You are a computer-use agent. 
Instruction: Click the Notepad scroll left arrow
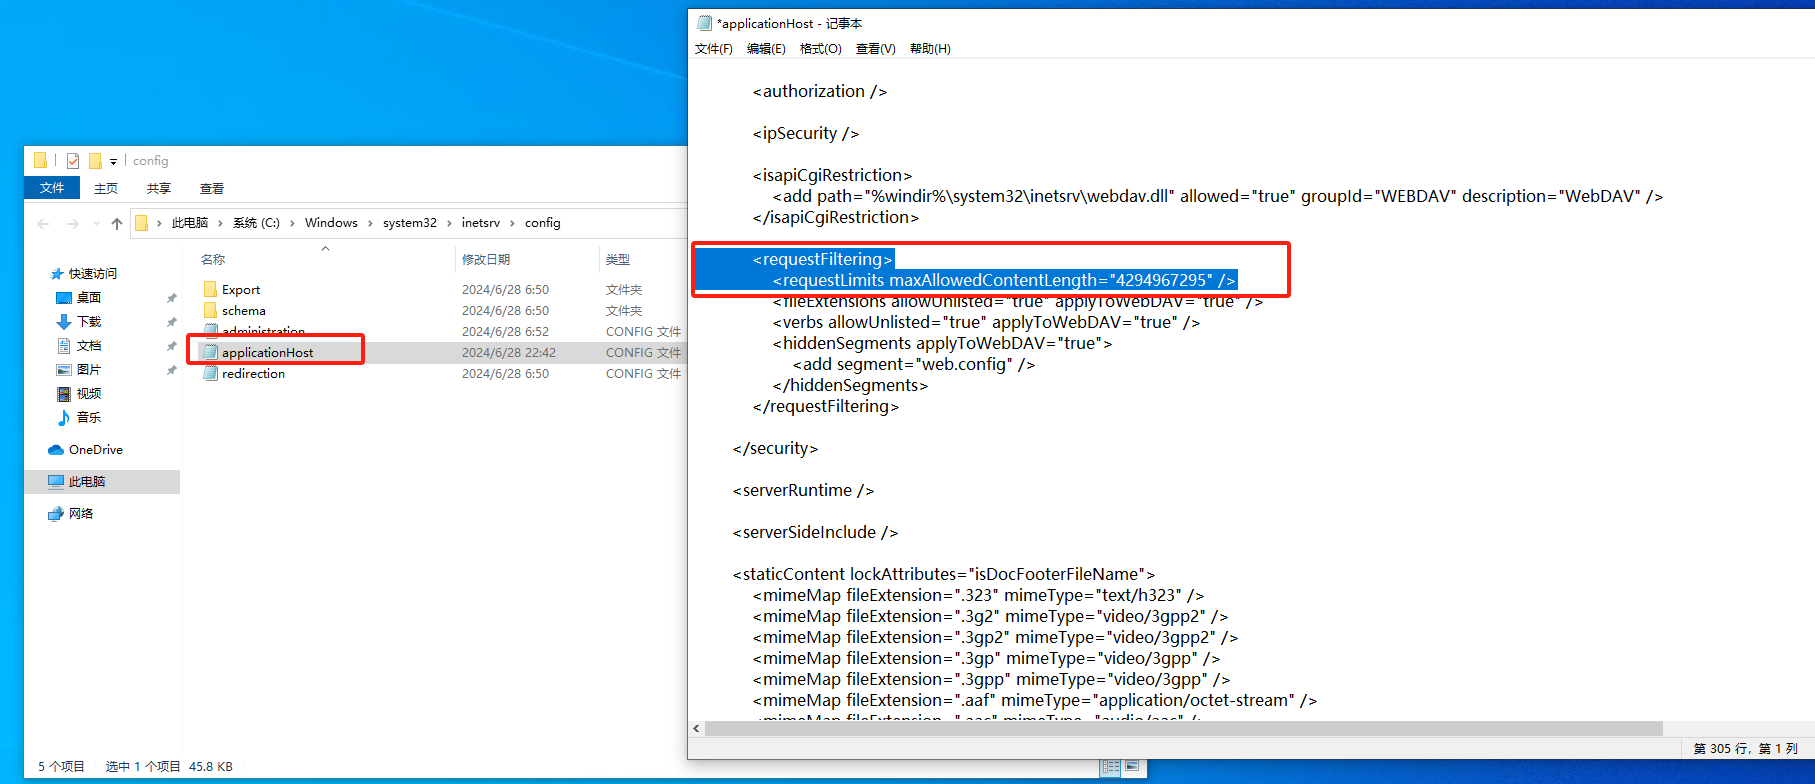point(696,728)
